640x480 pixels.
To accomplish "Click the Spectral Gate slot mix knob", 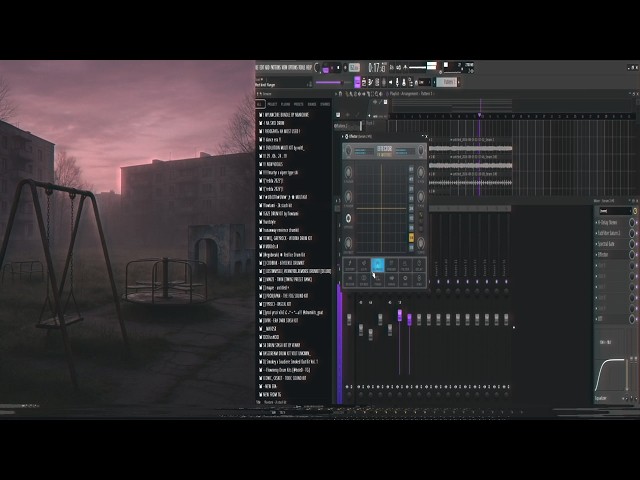I will (632, 244).
